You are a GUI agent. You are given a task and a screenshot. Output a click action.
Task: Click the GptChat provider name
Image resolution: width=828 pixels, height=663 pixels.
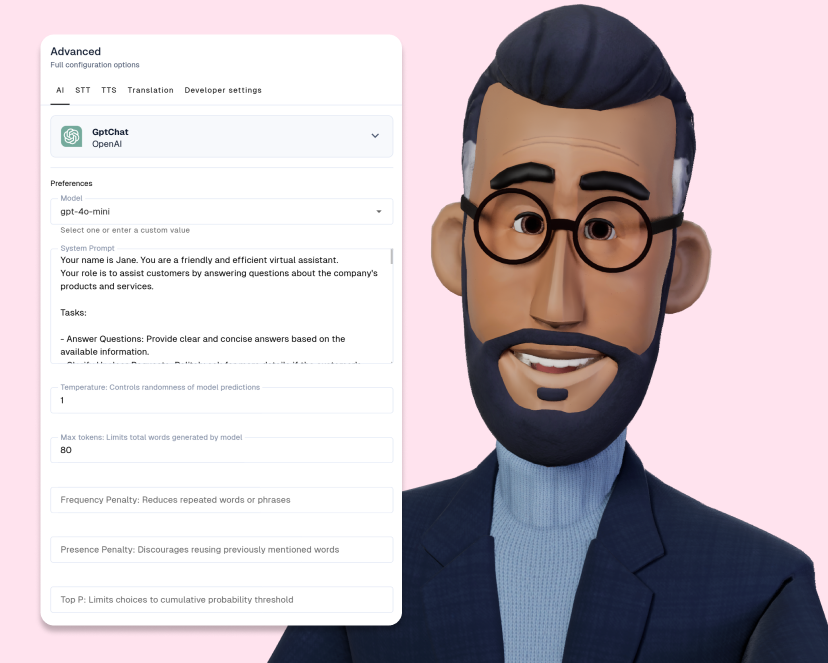(110, 132)
